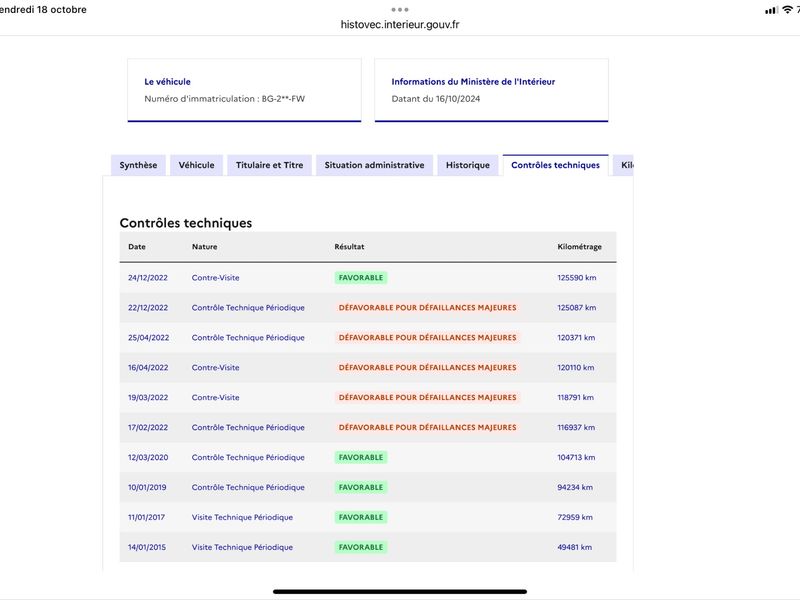The height and width of the screenshot is (600, 800).
Task: Switch to the Véhicule tab
Action: point(196,165)
